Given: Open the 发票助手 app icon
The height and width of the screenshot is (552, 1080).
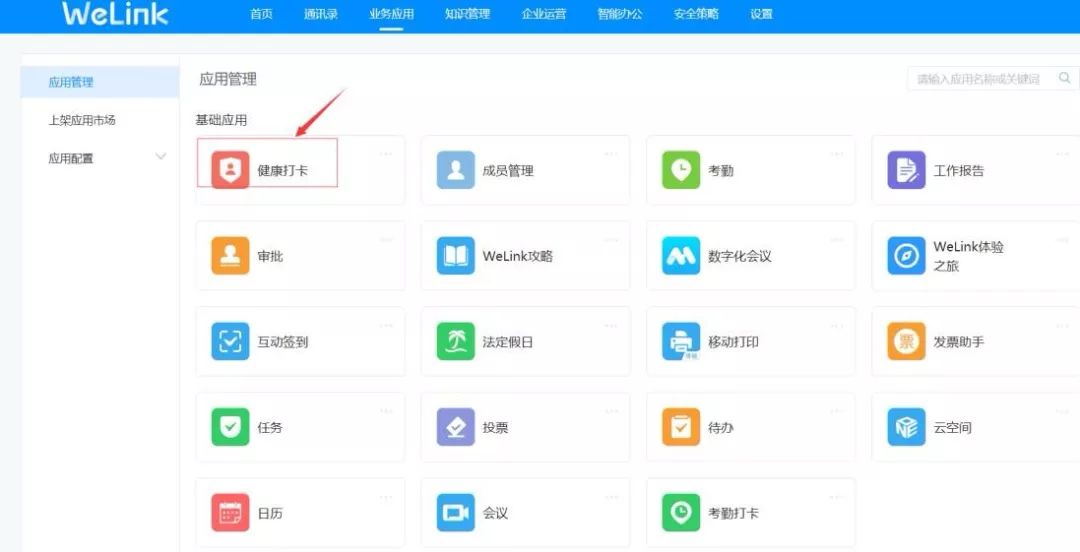Looking at the screenshot, I should [x=906, y=341].
